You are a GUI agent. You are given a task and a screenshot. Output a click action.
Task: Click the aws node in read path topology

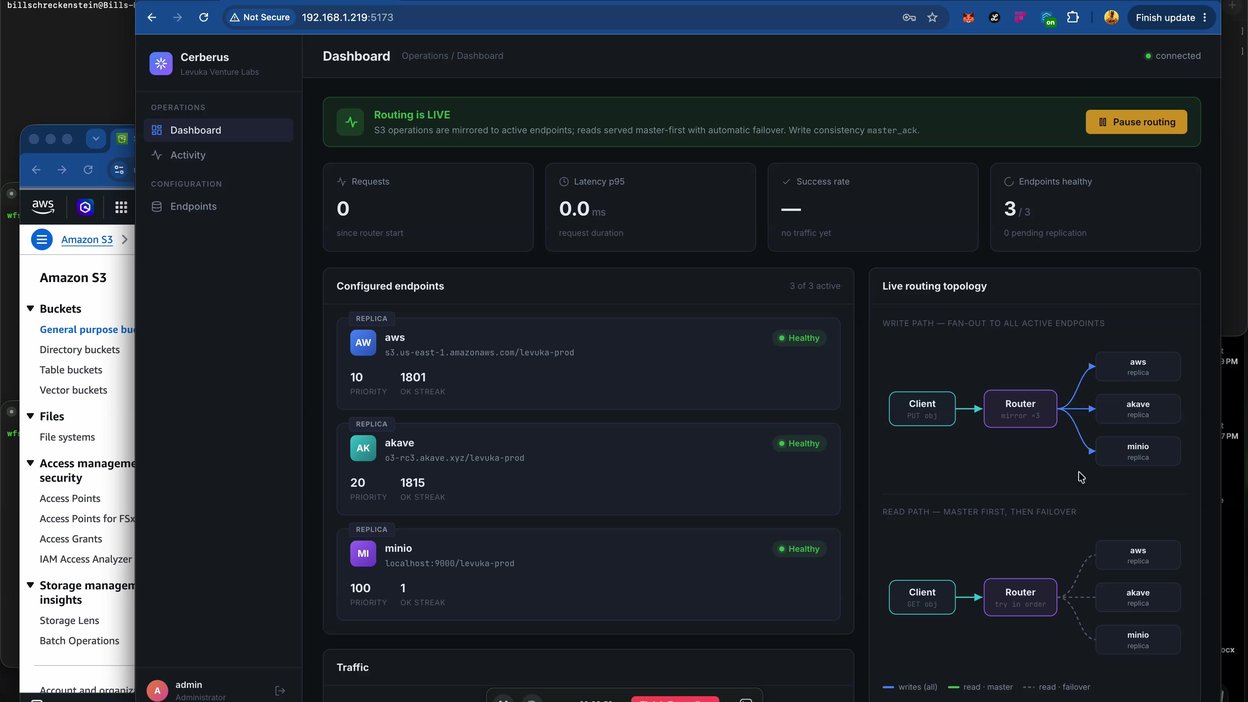tap(1138, 555)
